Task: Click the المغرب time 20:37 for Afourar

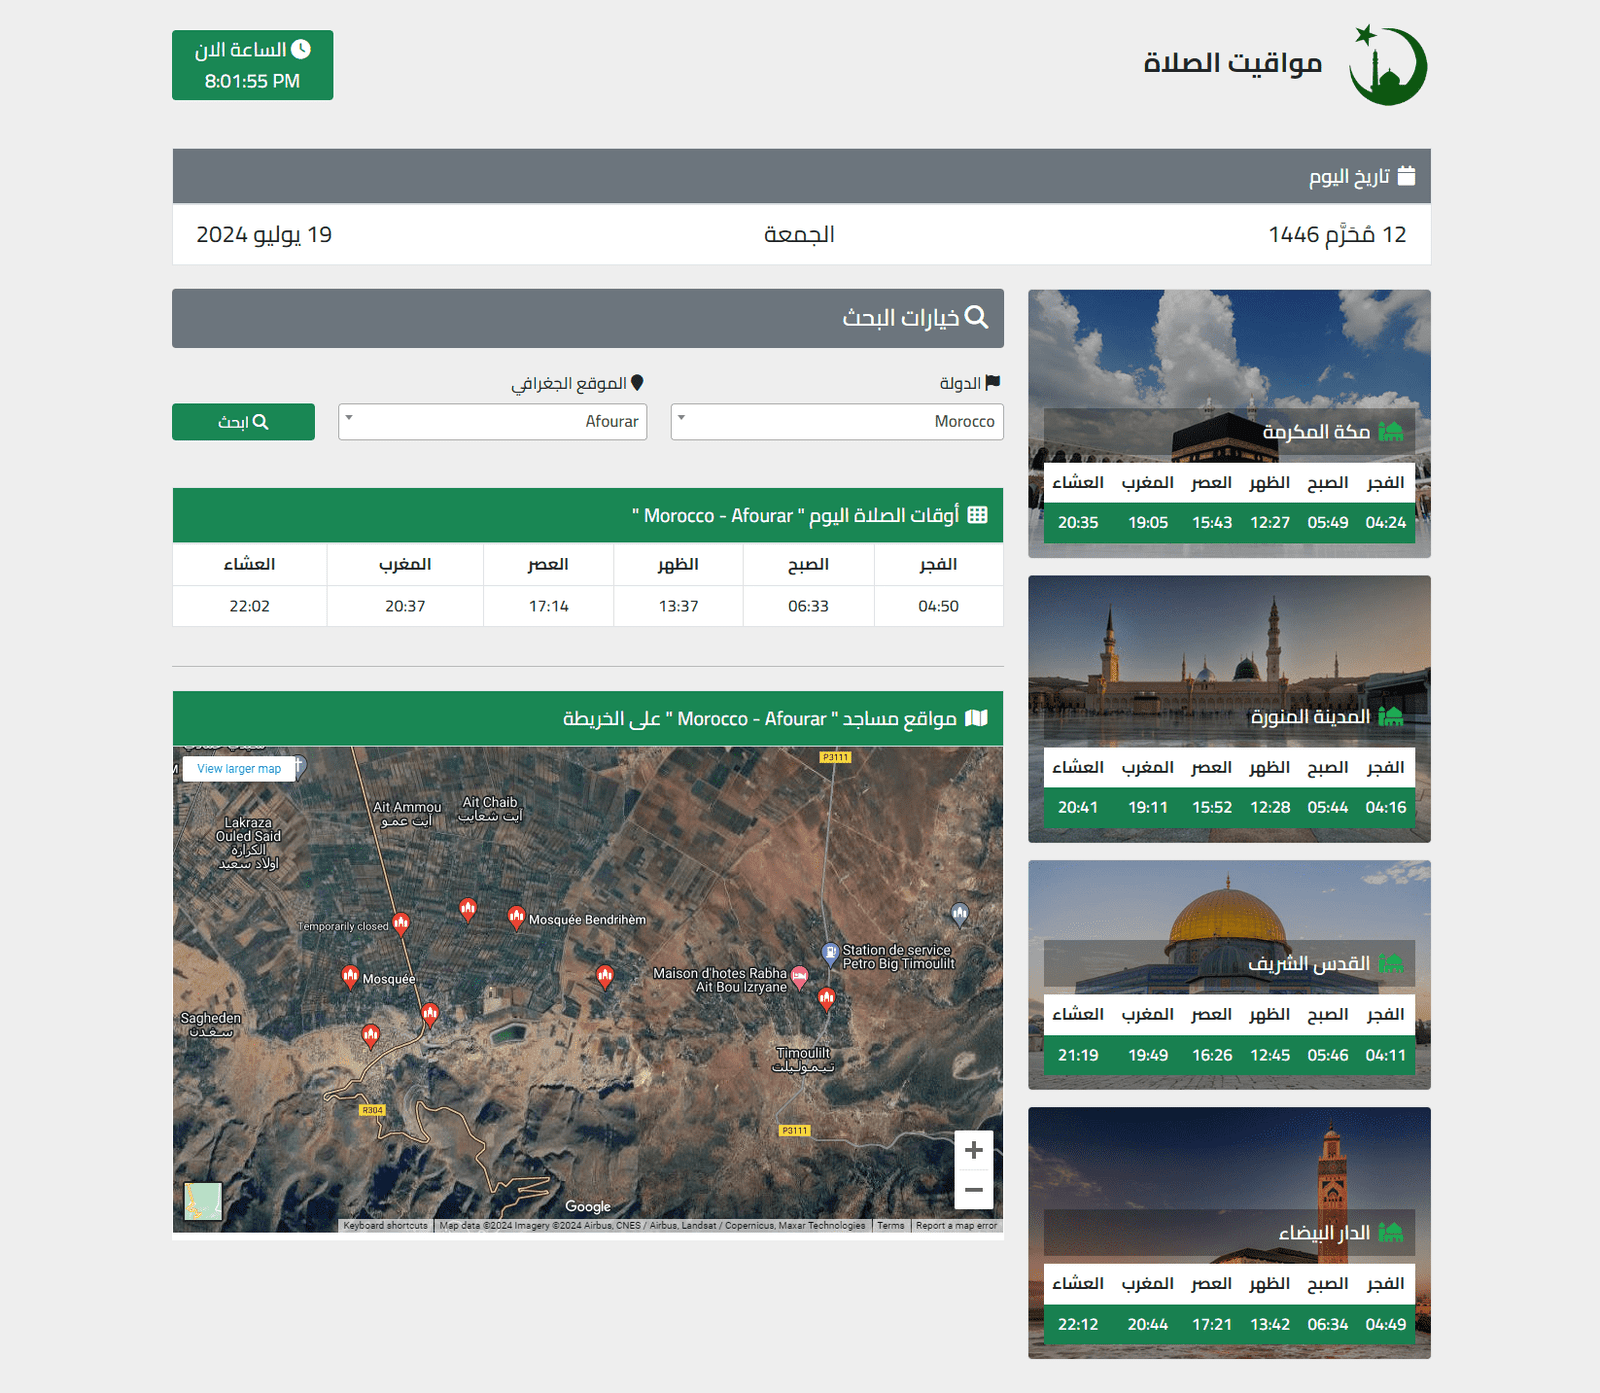Action: click(405, 606)
